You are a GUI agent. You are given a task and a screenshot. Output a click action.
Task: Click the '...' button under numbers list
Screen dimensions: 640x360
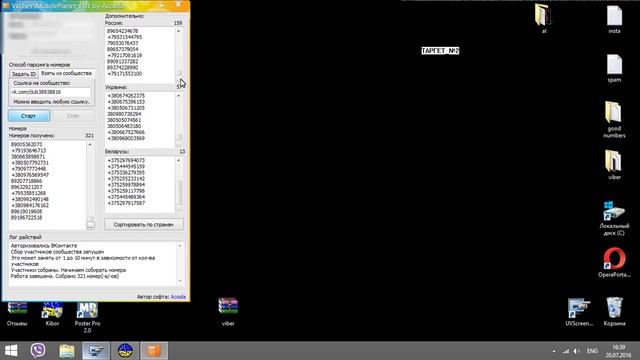pyautogui.click(x=91, y=225)
